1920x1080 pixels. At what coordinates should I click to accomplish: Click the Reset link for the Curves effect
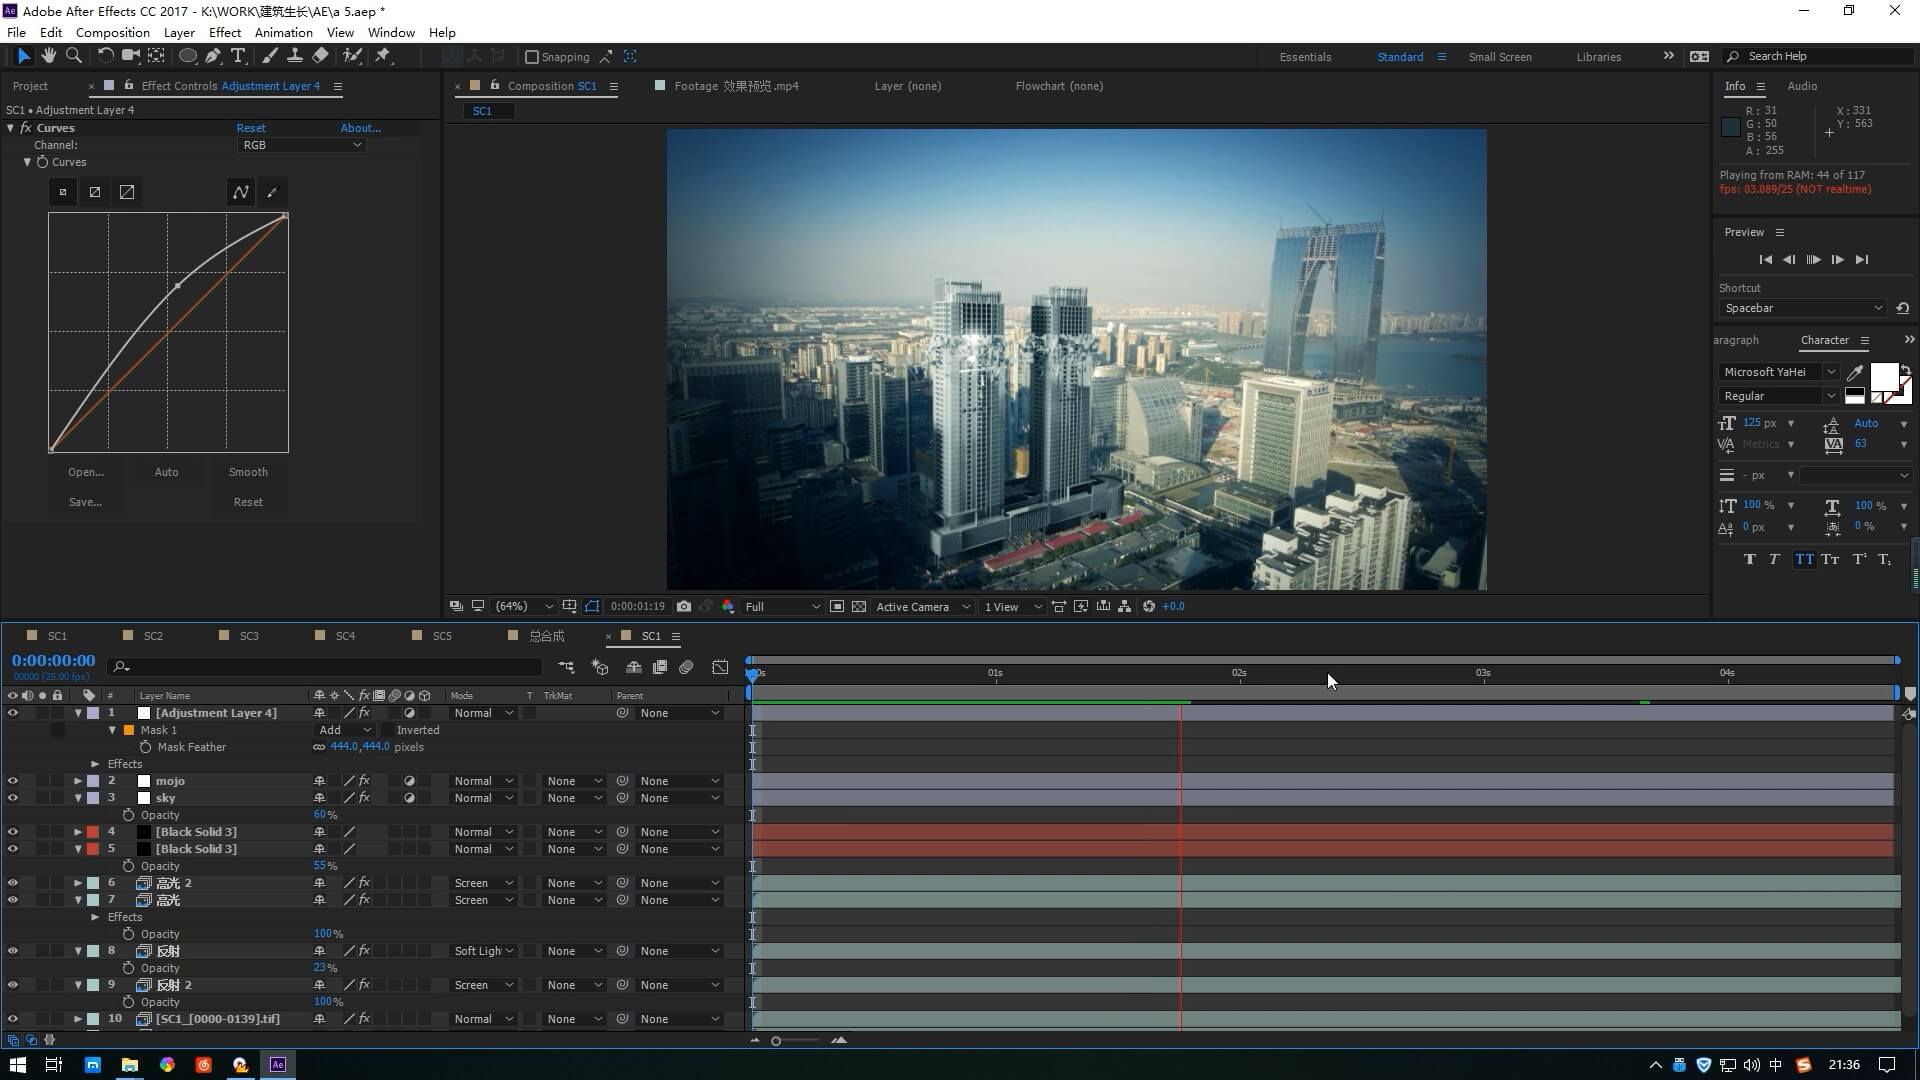[x=251, y=128]
